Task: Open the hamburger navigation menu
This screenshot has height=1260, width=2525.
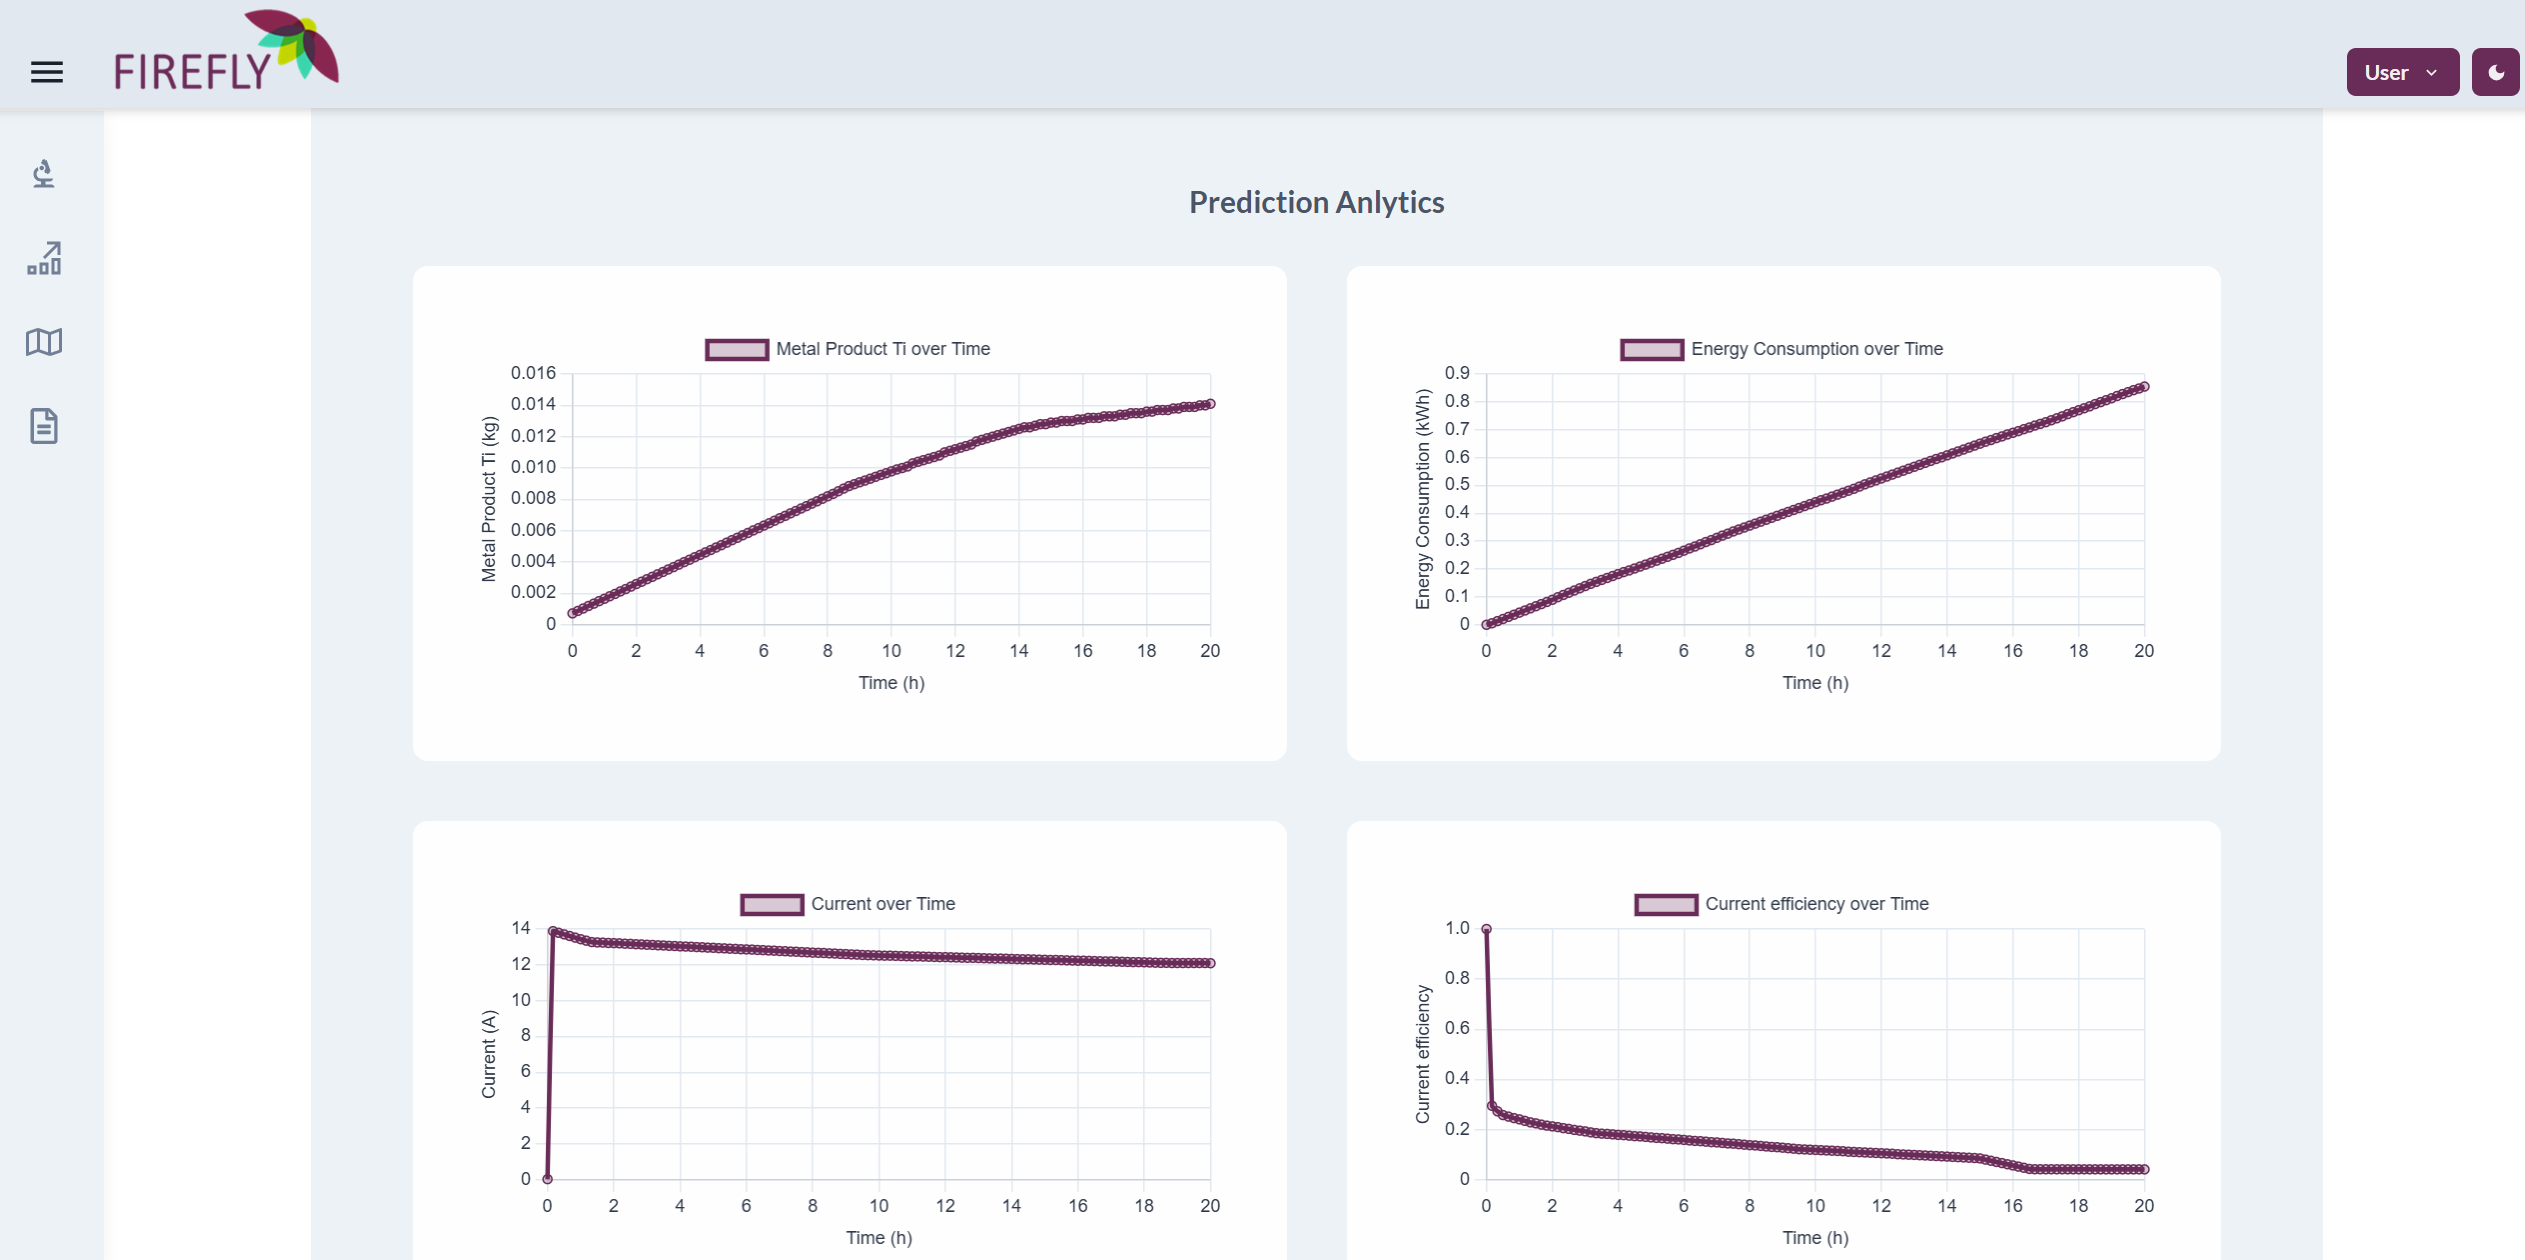Action: tap(46, 72)
